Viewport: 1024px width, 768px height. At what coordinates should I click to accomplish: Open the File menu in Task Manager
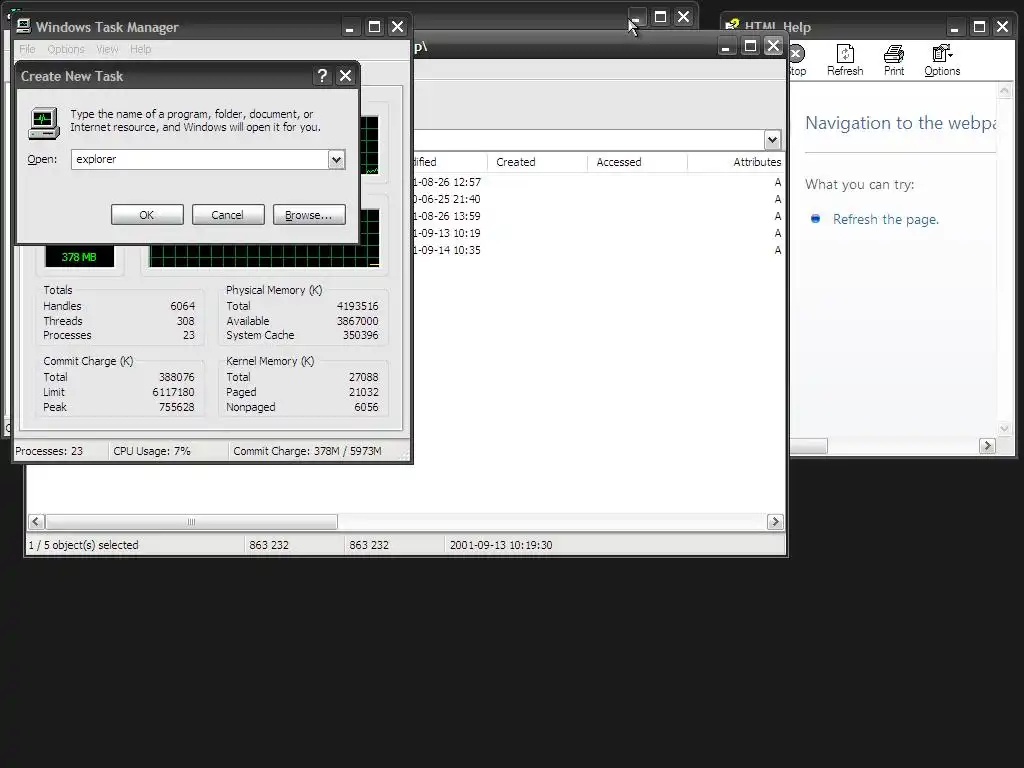click(x=27, y=49)
